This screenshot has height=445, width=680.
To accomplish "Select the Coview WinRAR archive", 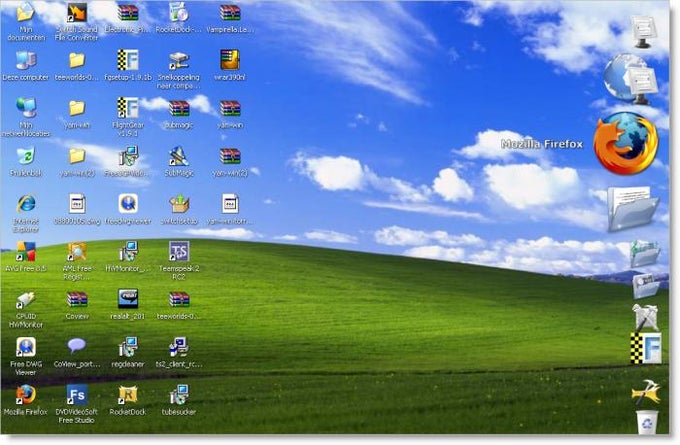I will point(77,300).
